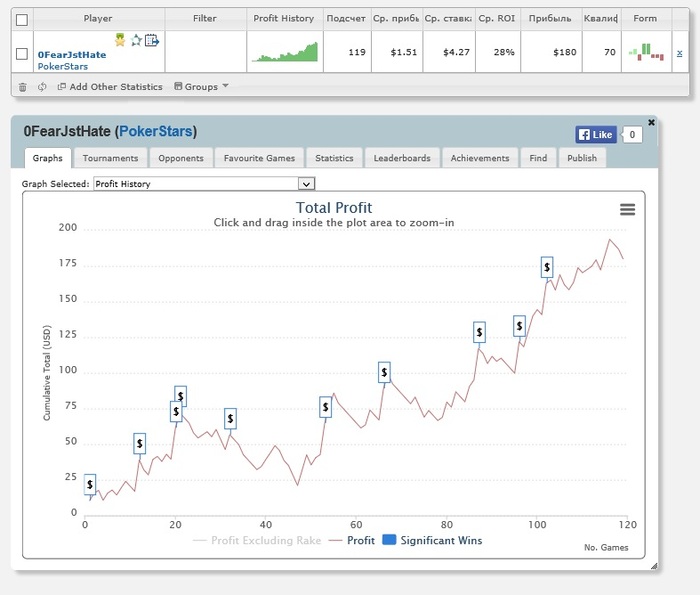Viewport: 700px width, 595px height.
Task: Expand the Groups dropdown menu
Action: pyautogui.click(x=201, y=87)
